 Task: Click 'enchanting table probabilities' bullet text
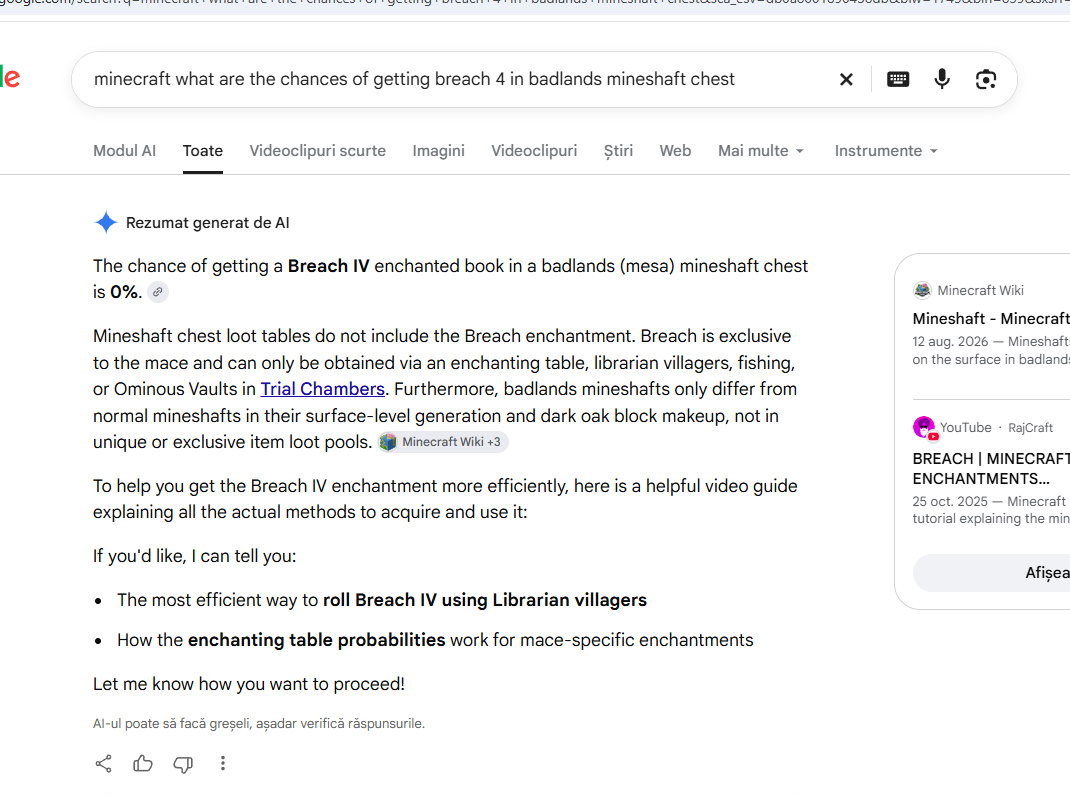[317, 640]
